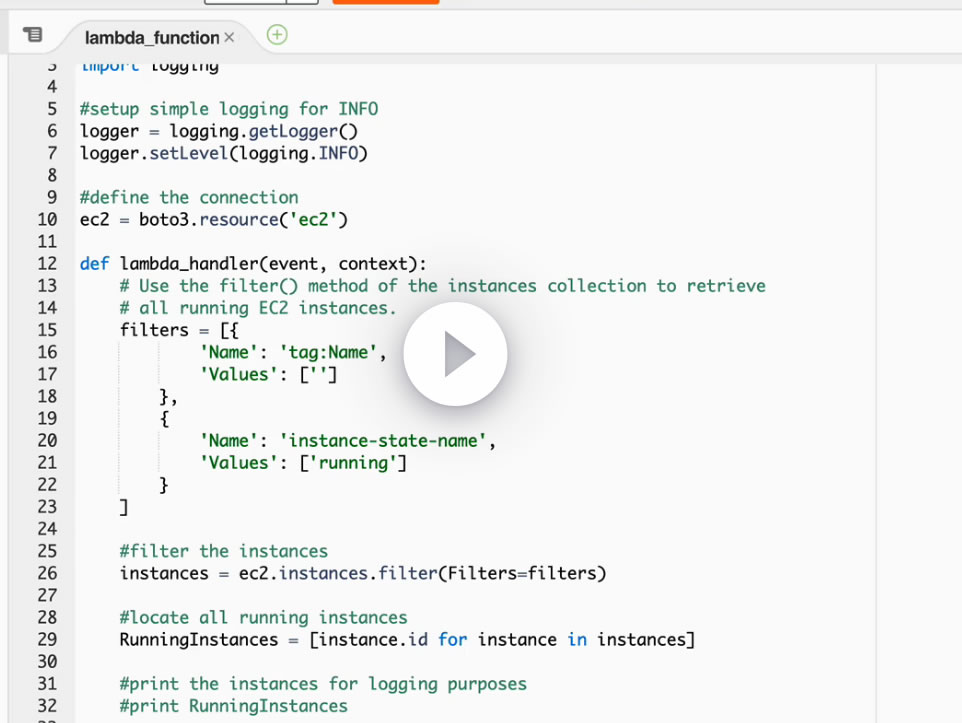Click line number 12 in gutter
This screenshot has height=723, width=962.
pyautogui.click(x=47, y=264)
